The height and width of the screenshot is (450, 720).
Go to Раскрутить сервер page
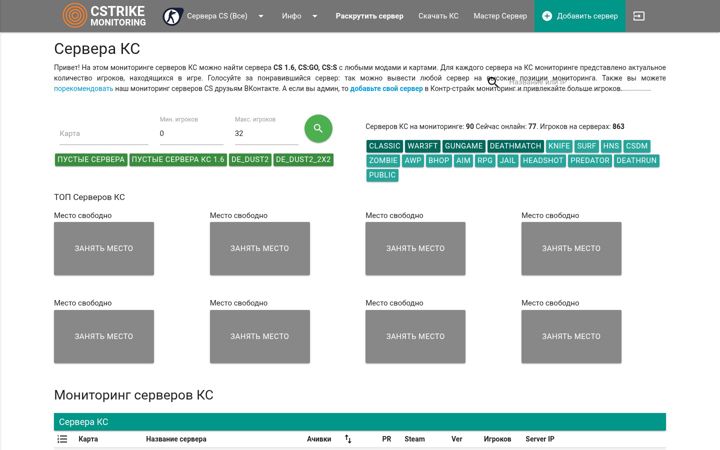click(369, 16)
